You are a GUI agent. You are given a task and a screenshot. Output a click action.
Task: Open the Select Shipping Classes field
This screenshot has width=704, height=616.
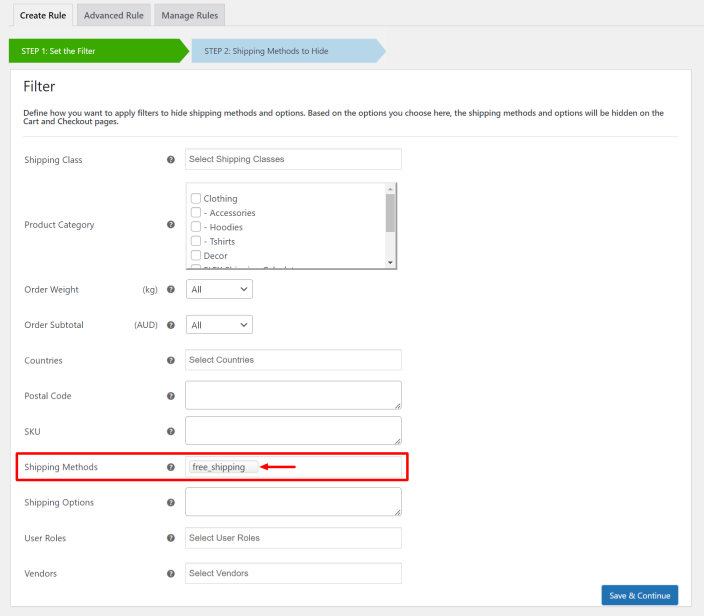(293, 159)
